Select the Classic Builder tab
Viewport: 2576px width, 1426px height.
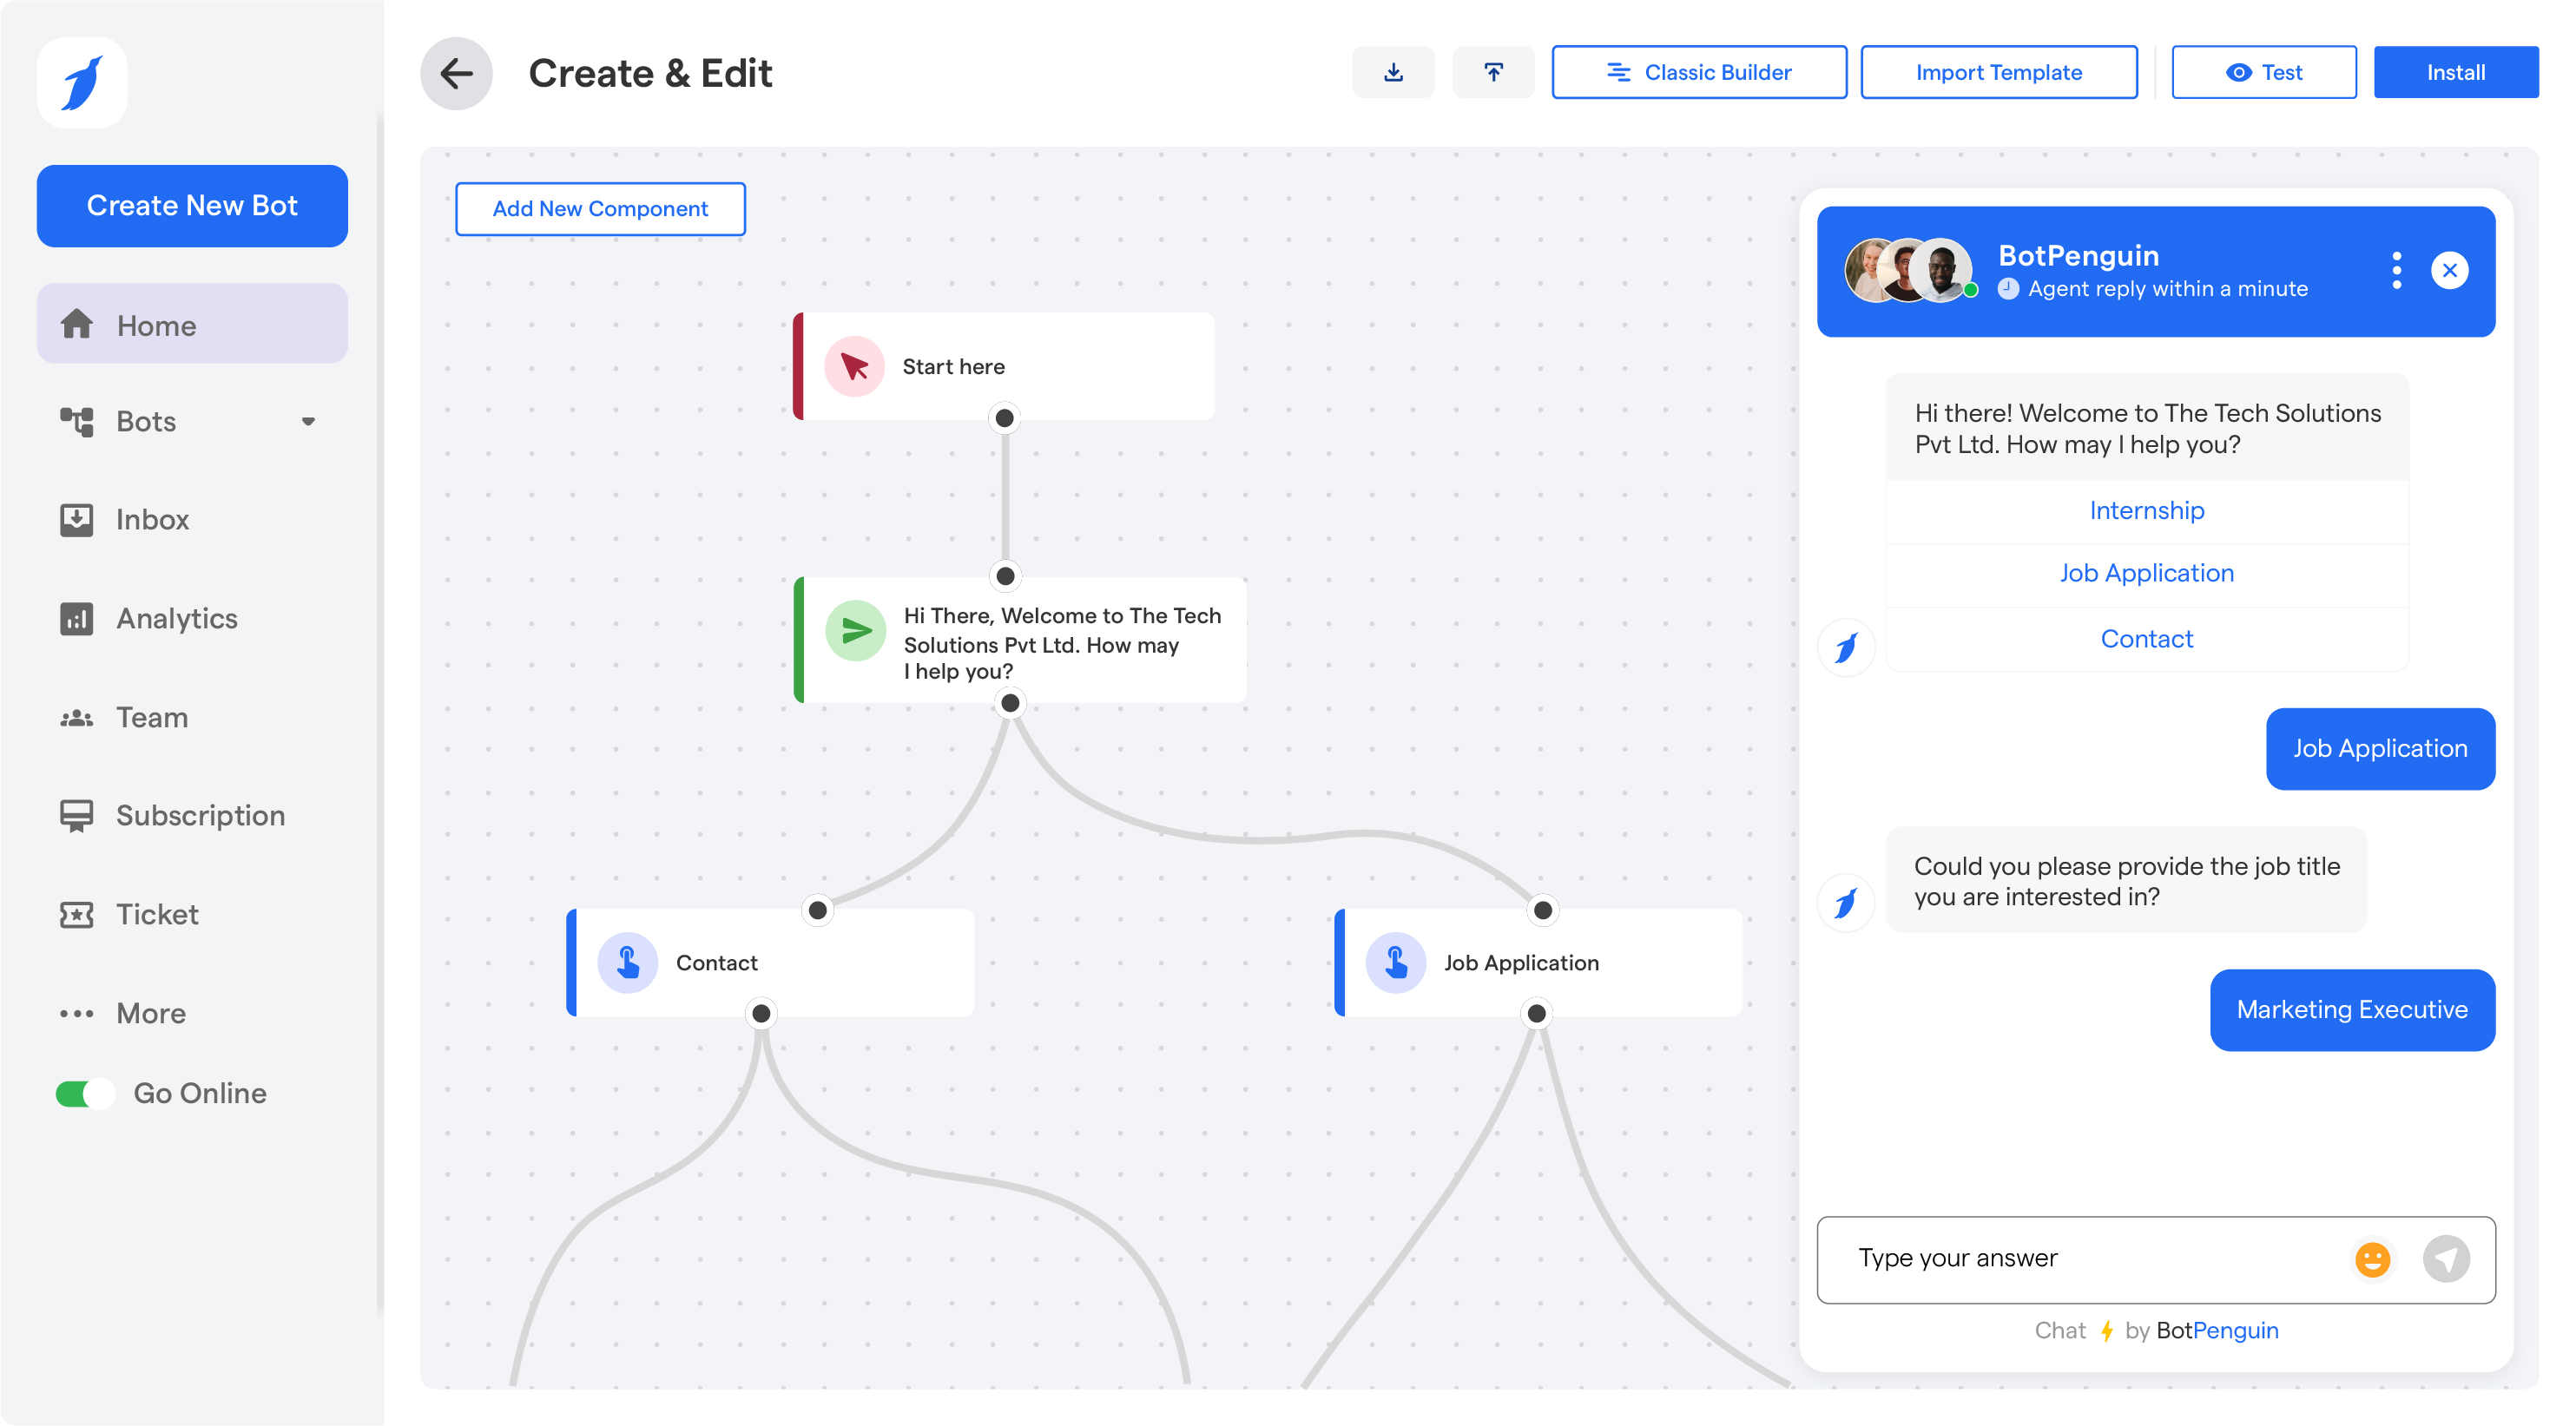click(x=1696, y=72)
